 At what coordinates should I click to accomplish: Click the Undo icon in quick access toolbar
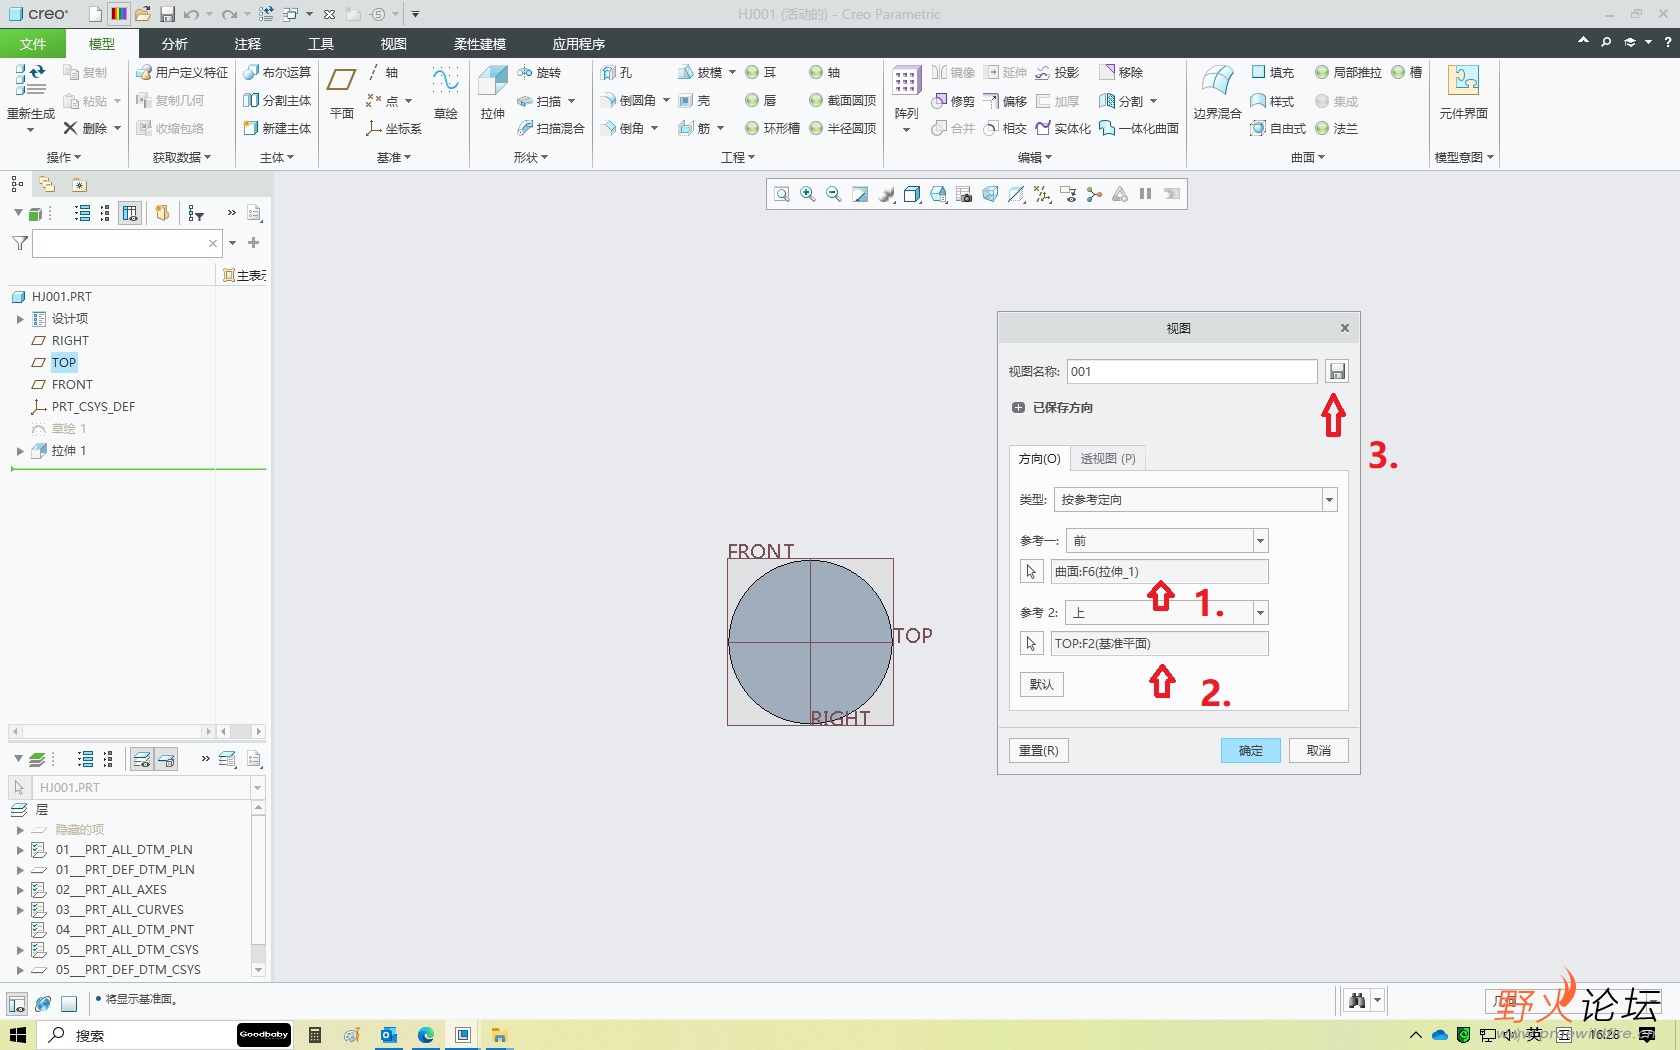click(x=191, y=14)
